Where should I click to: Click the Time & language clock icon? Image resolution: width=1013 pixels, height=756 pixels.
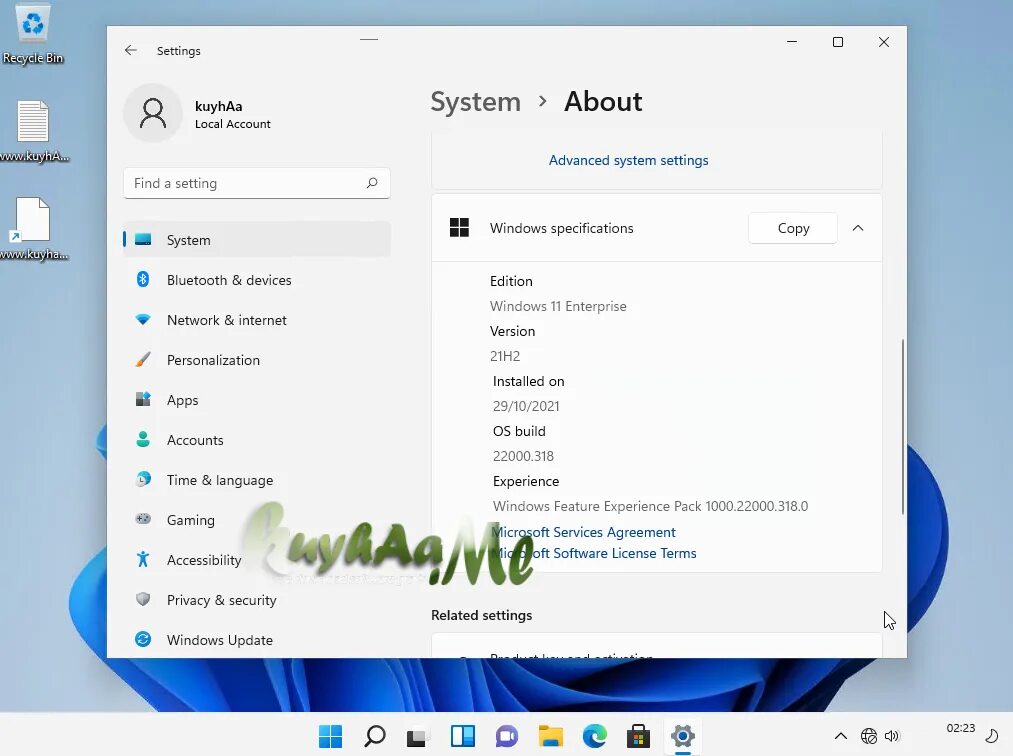click(143, 479)
